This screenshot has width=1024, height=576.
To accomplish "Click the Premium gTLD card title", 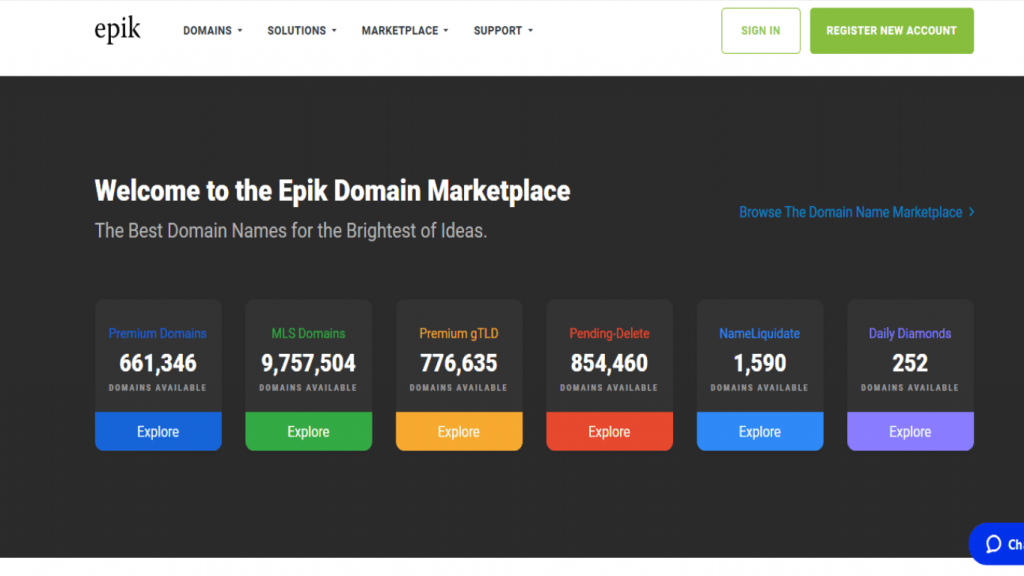I will [x=458, y=334].
